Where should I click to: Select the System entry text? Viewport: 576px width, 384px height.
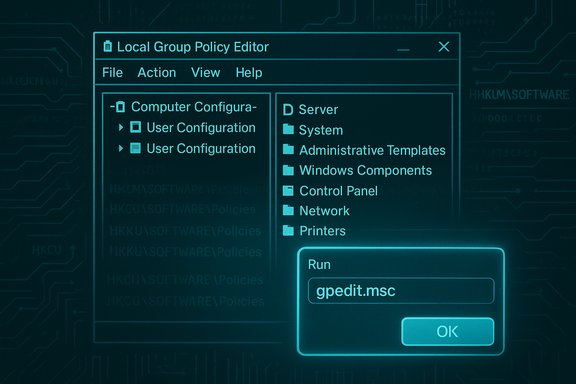coord(321,130)
